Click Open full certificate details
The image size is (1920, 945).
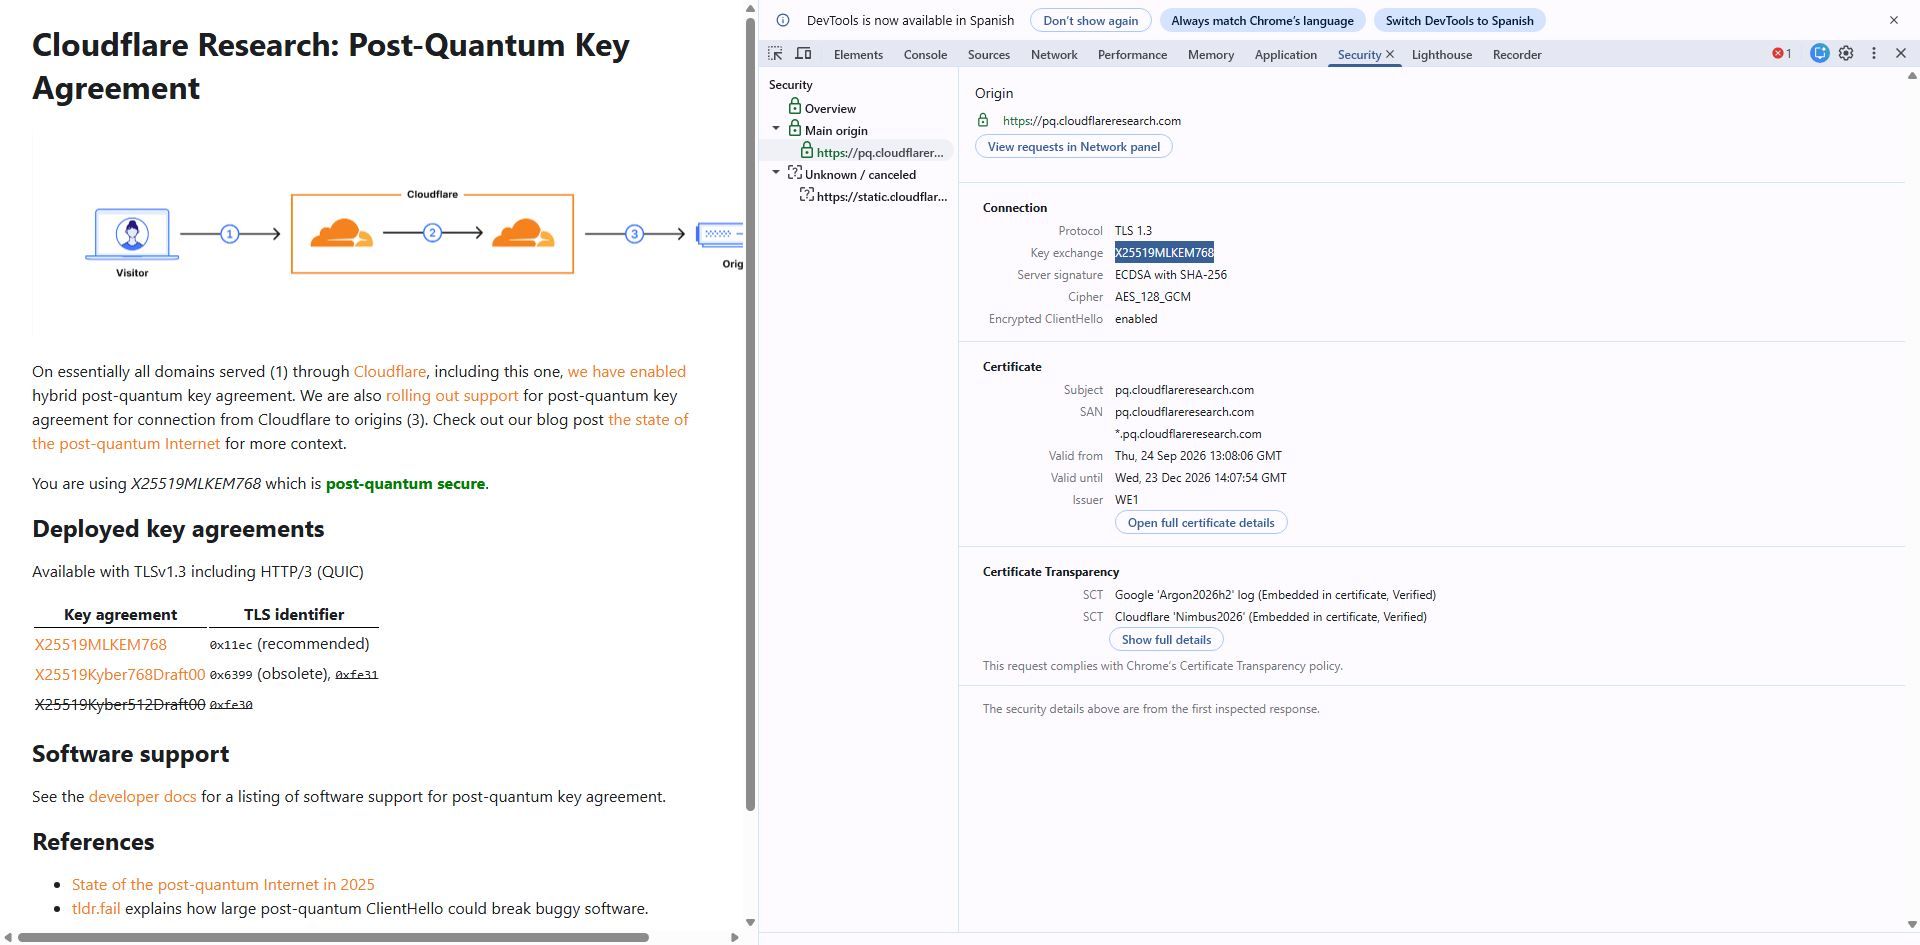[x=1200, y=522]
